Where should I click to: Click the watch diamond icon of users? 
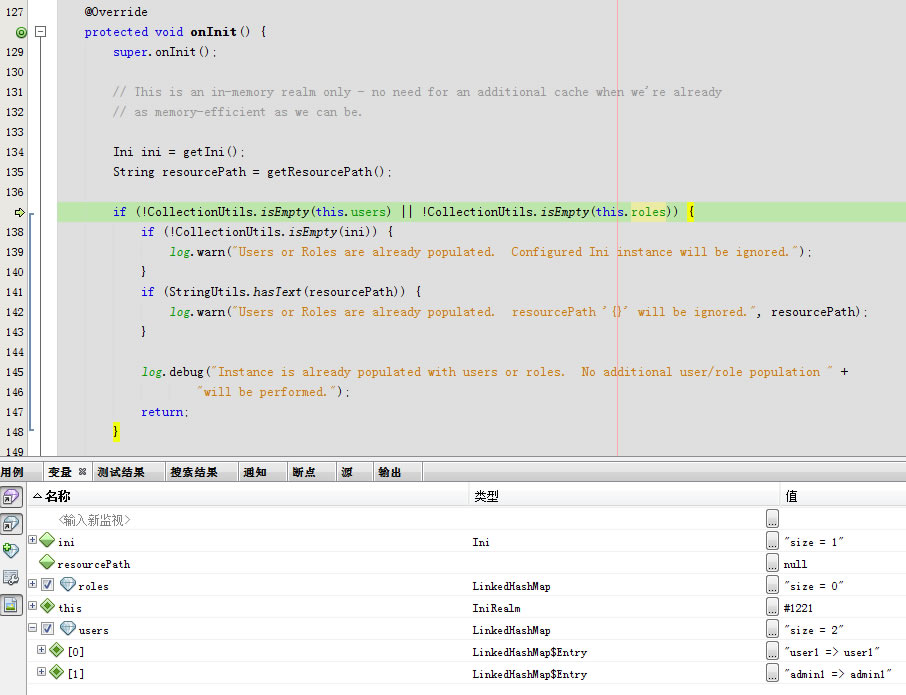tap(68, 629)
